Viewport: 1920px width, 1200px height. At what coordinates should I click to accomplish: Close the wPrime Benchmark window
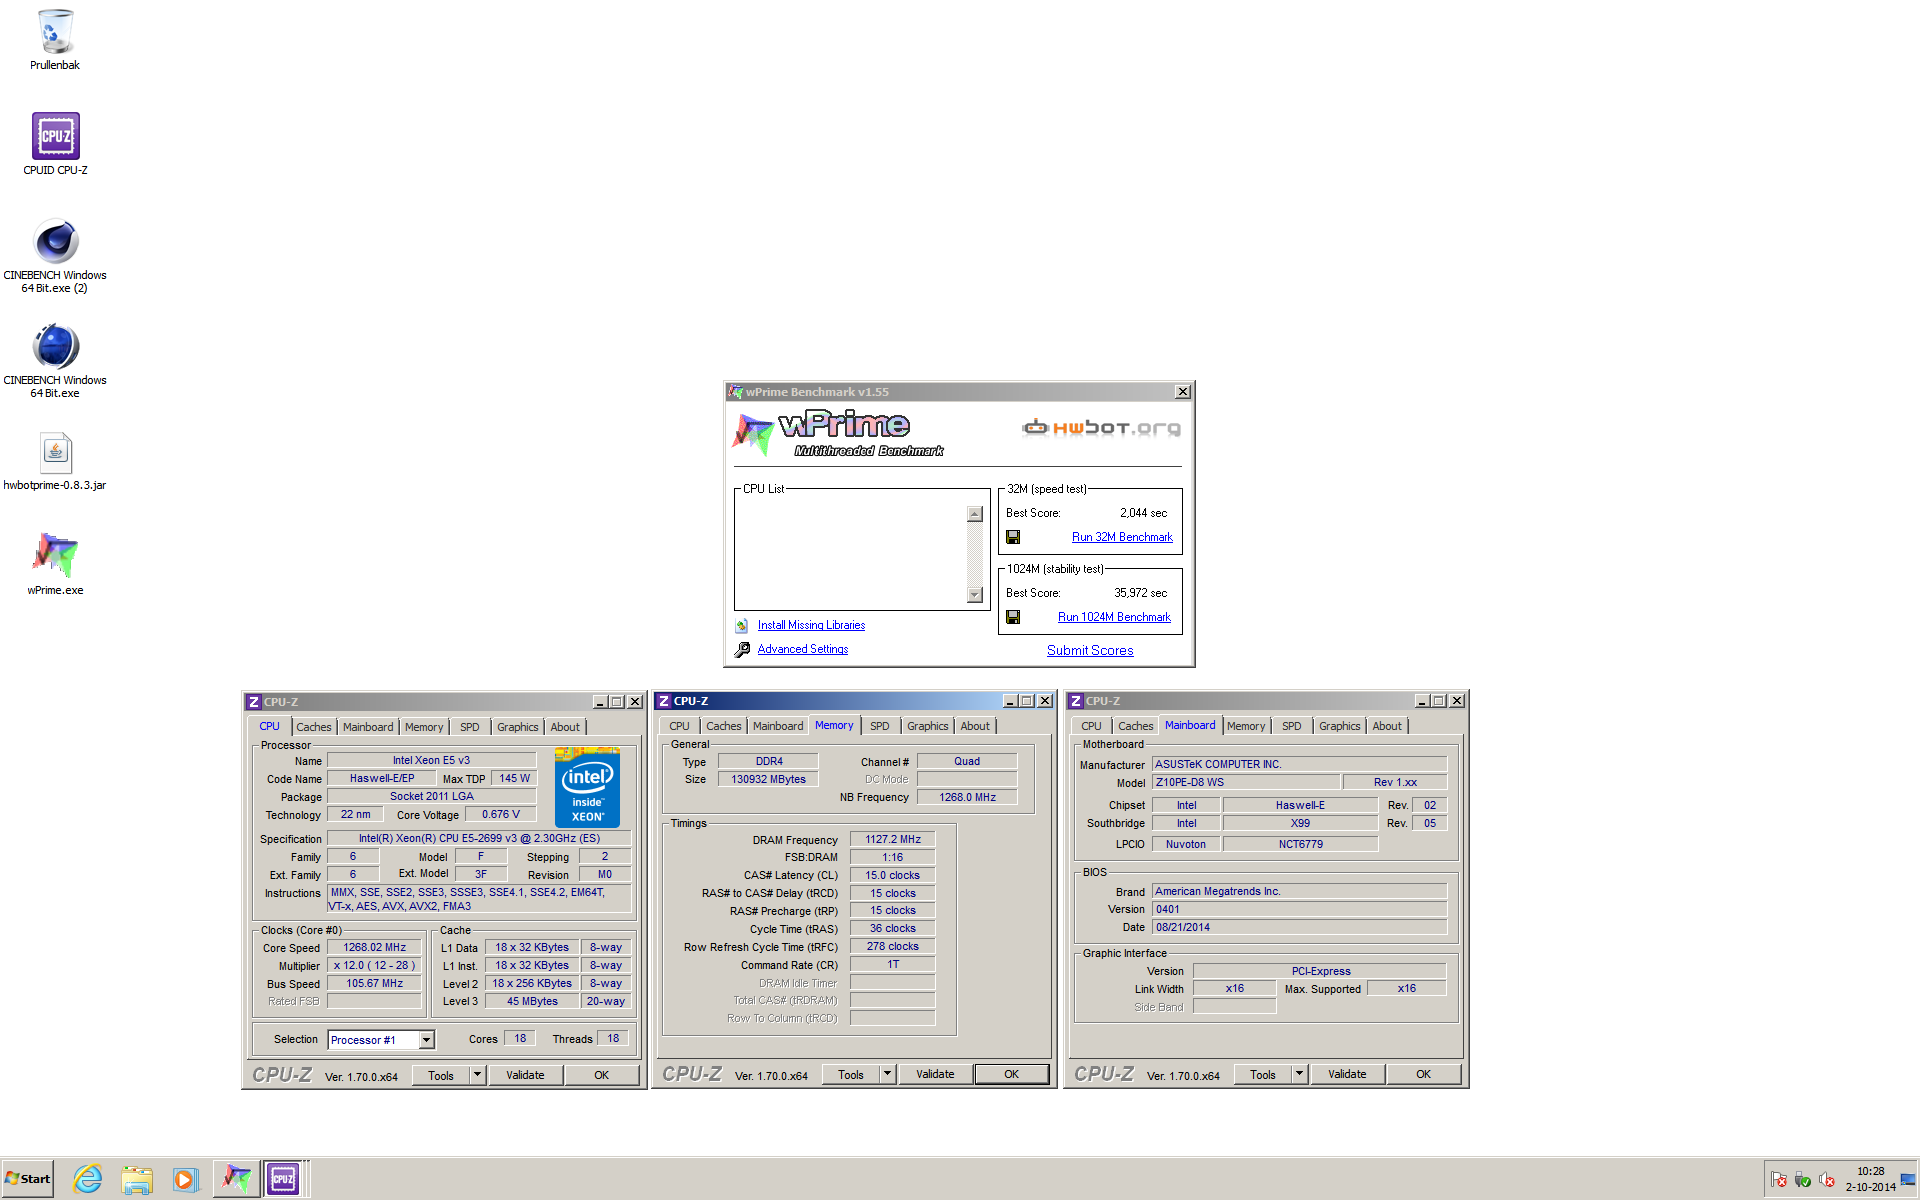[x=1182, y=392]
